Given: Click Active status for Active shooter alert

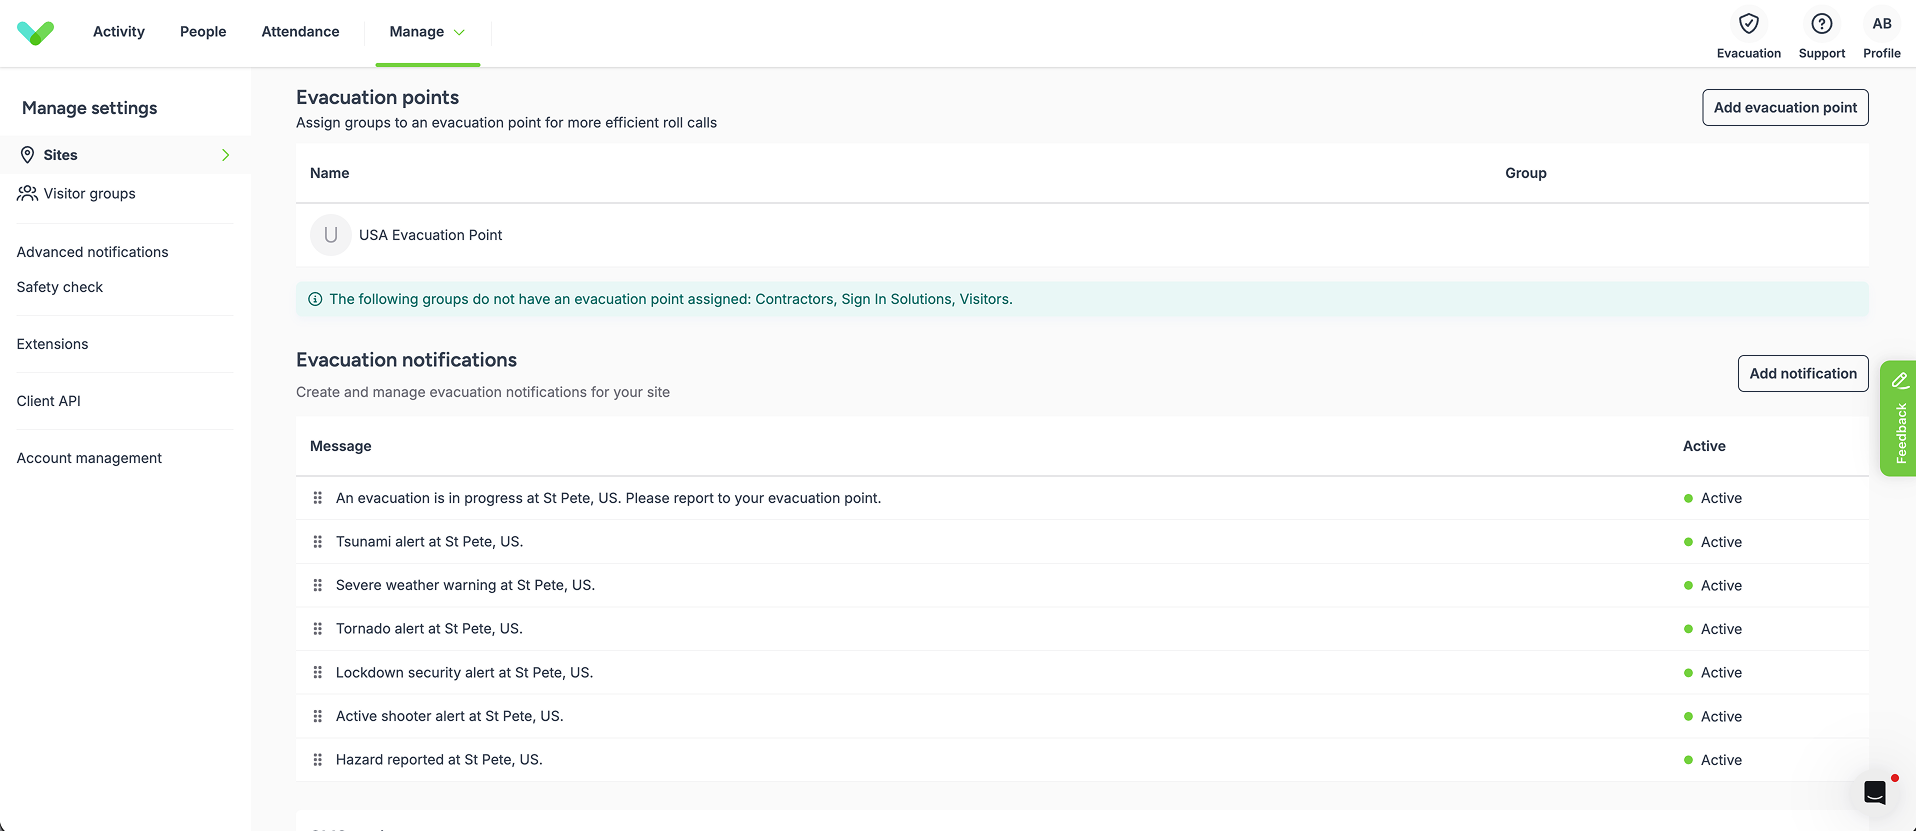Looking at the screenshot, I should pyautogui.click(x=1713, y=716).
